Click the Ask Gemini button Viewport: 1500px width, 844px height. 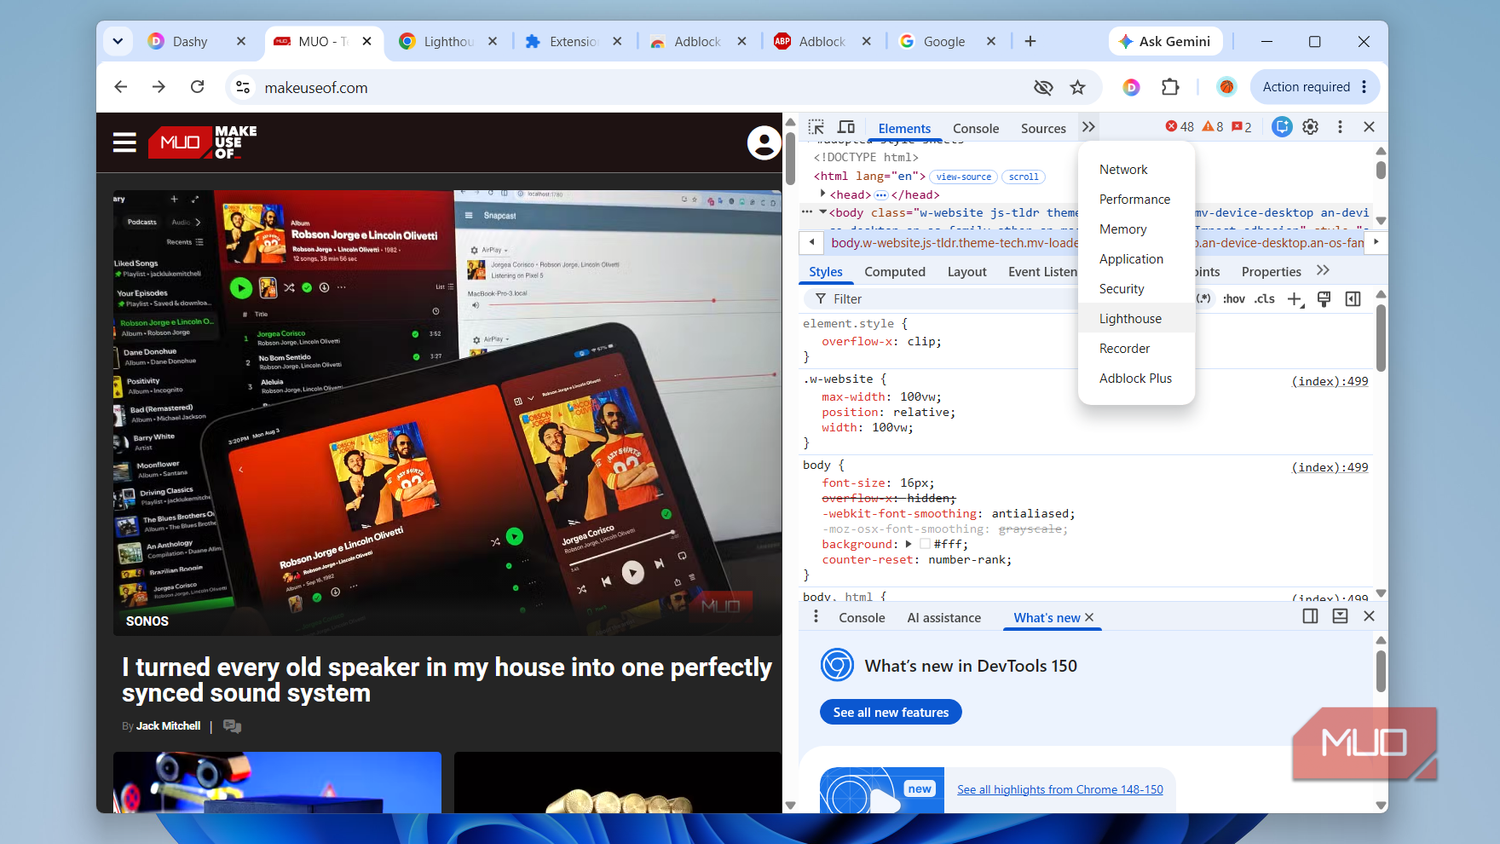click(1165, 41)
